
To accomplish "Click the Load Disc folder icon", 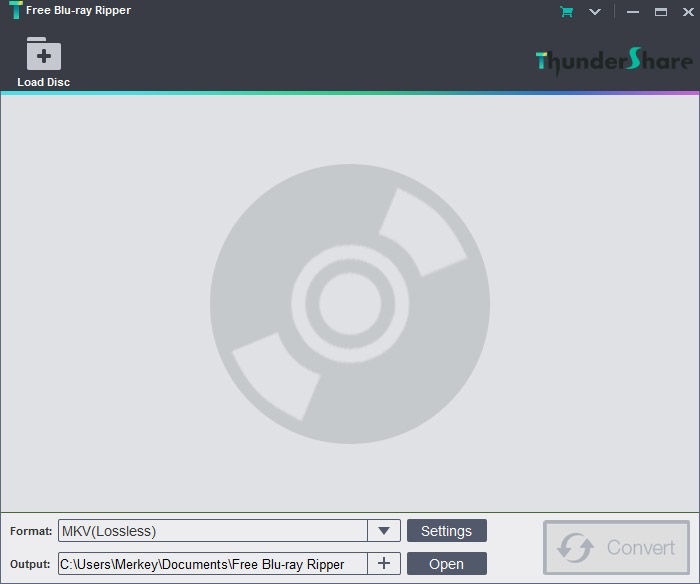I will point(44,54).
